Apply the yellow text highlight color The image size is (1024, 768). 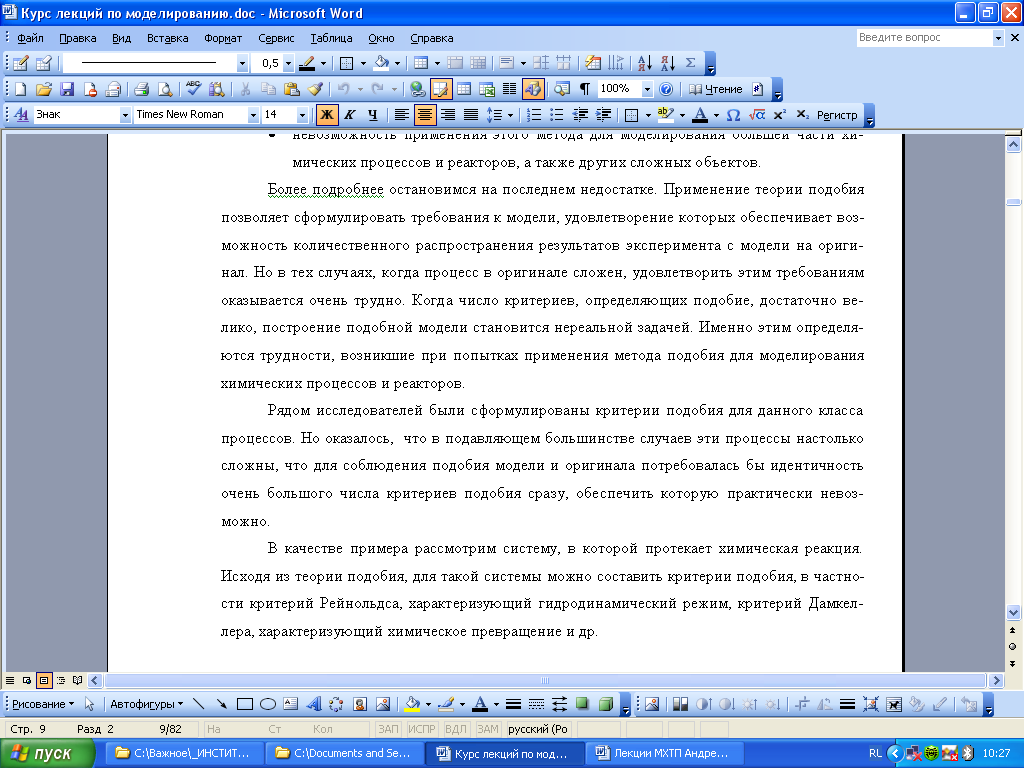pos(665,115)
